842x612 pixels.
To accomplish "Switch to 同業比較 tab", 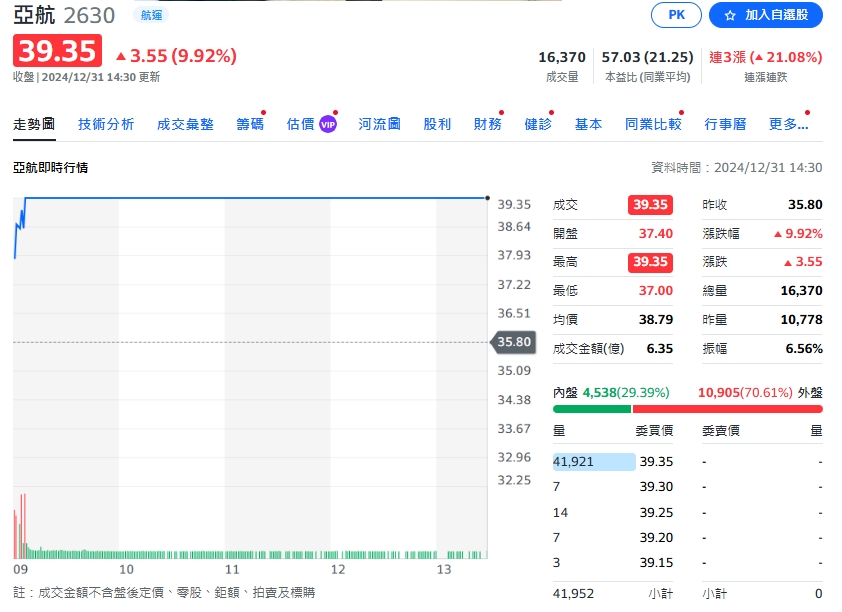I will tap(653, 124).
